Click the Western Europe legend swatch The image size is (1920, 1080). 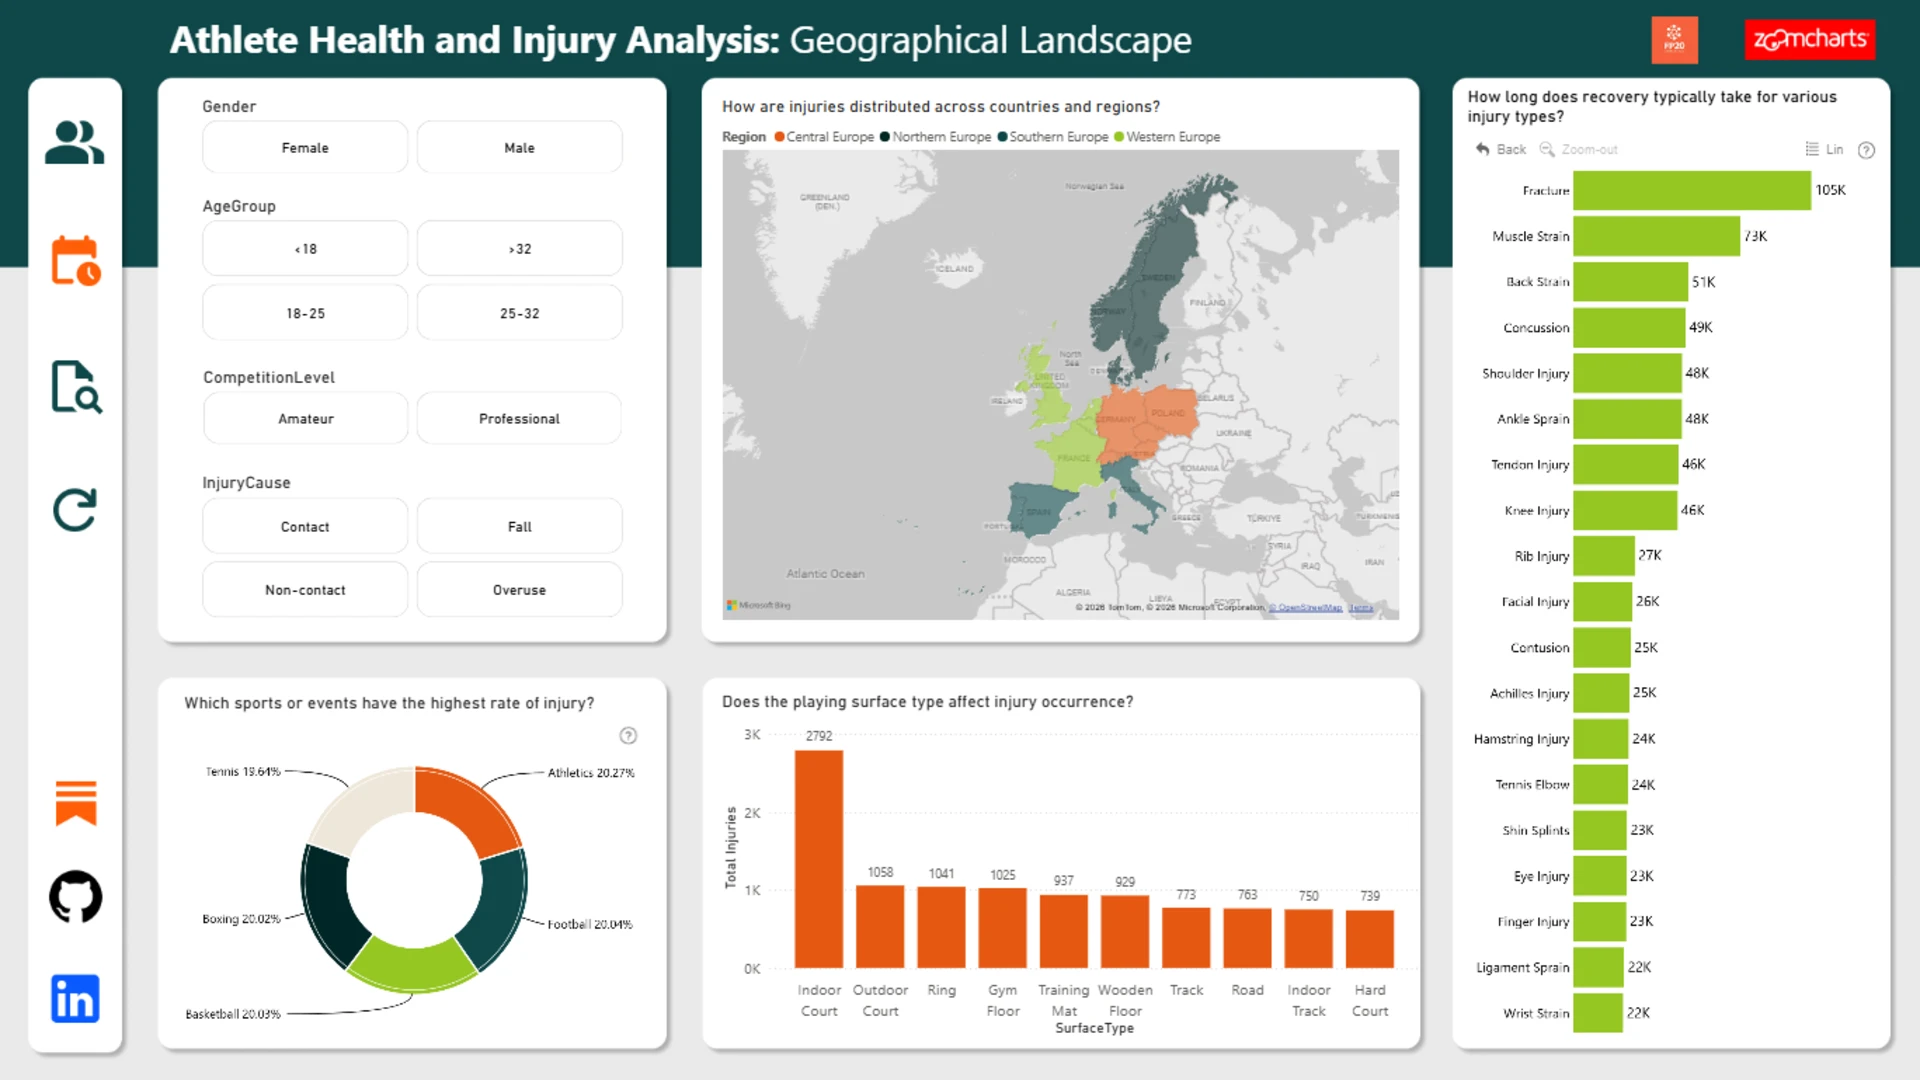[x=1119, y=137]
